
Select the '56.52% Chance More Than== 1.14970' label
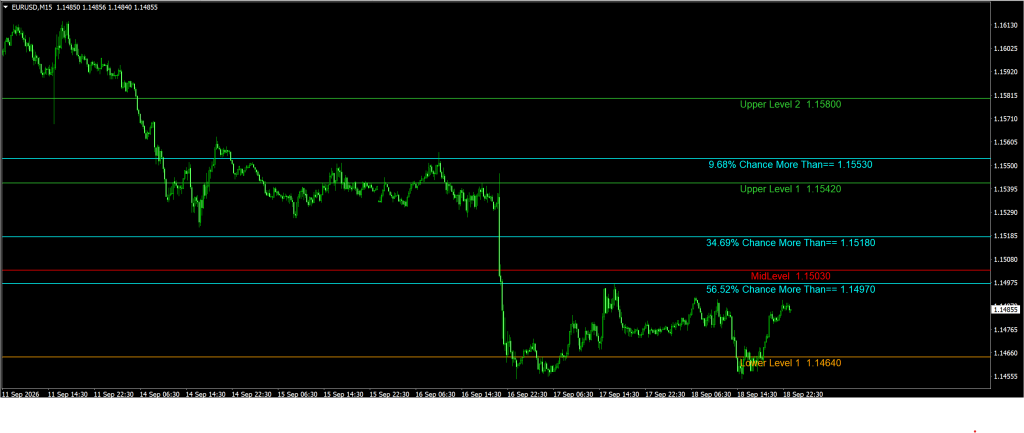[790, 289]
